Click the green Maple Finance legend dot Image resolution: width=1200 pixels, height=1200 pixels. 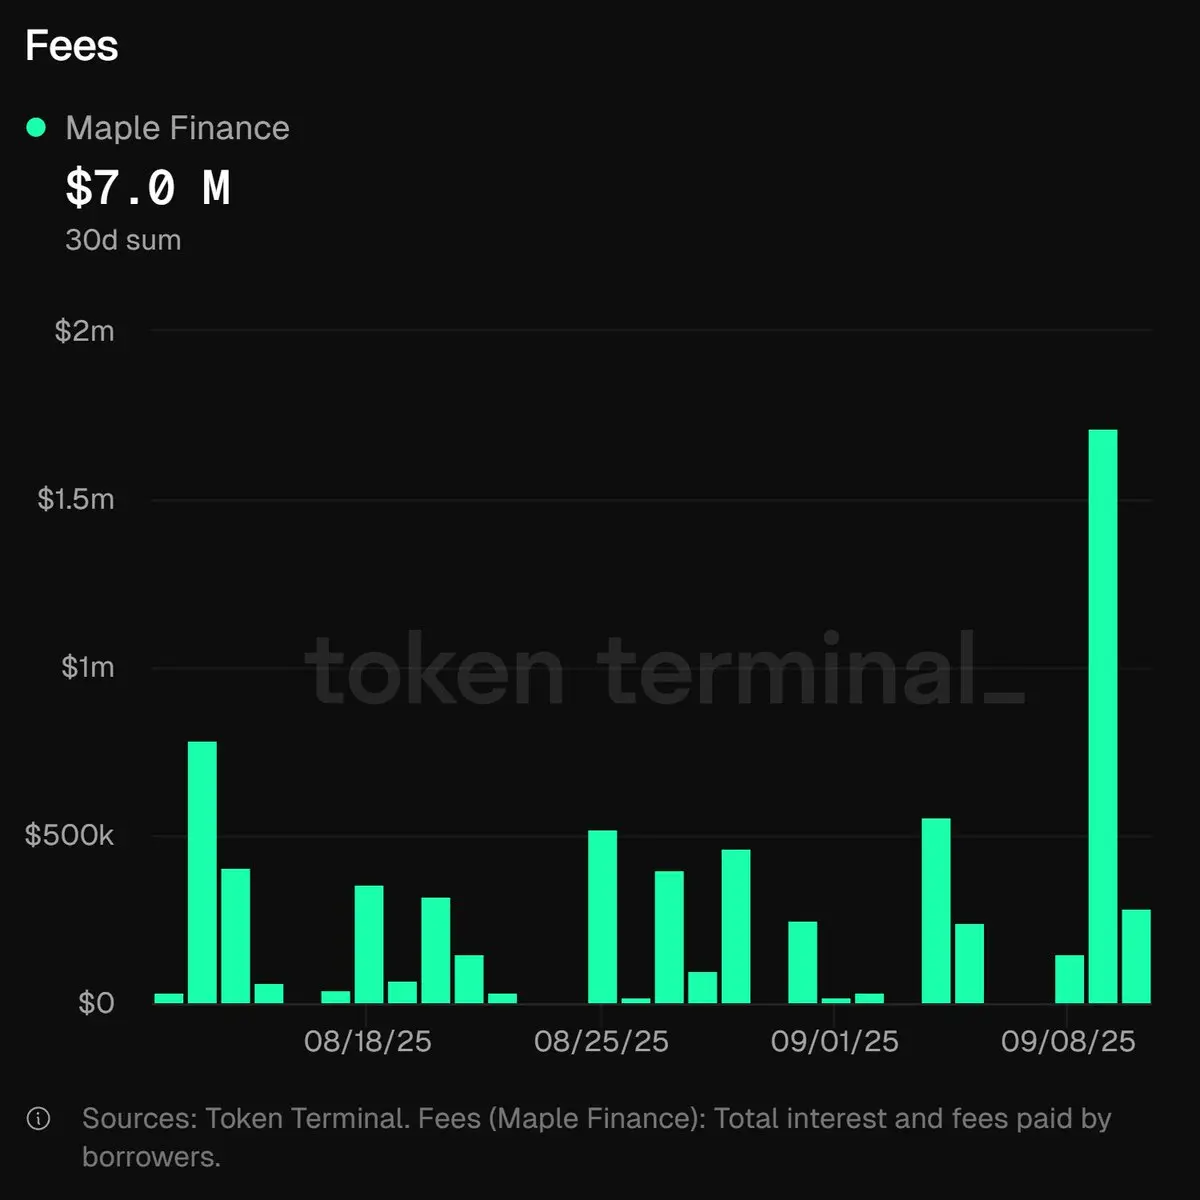37,128
